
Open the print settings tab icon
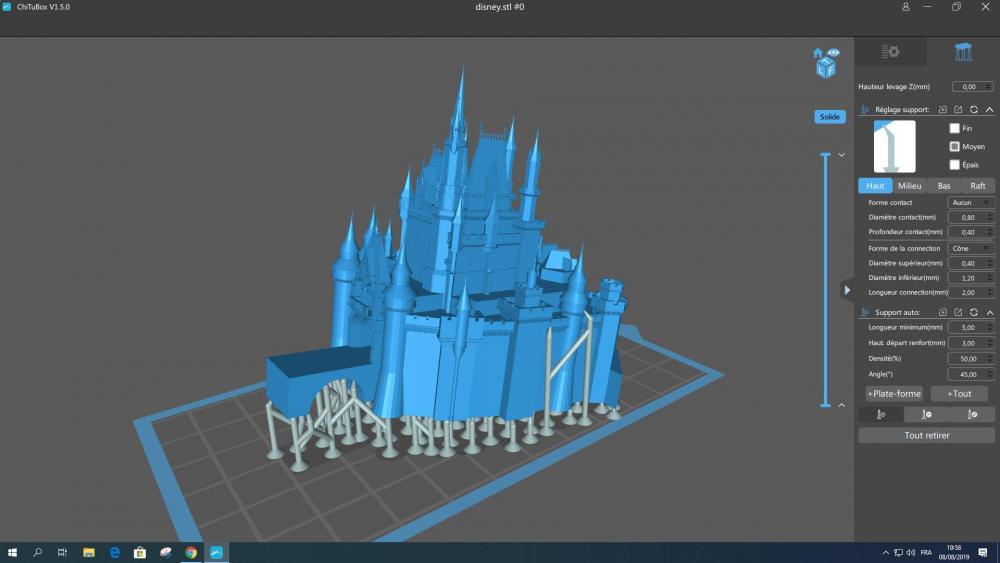[890, 52]
